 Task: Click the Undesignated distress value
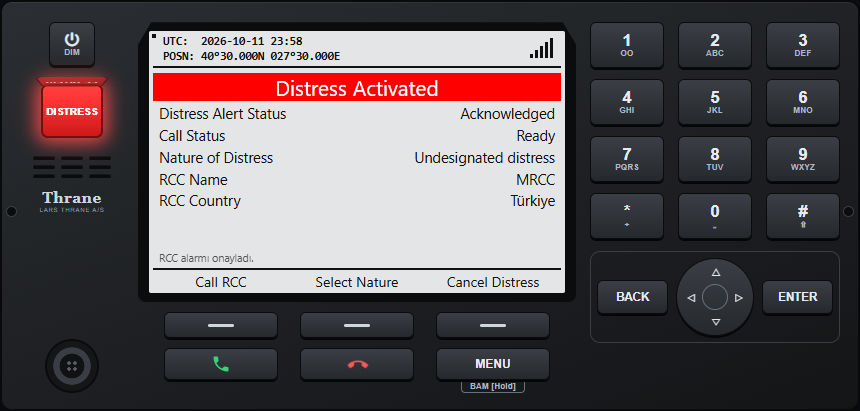485,158
